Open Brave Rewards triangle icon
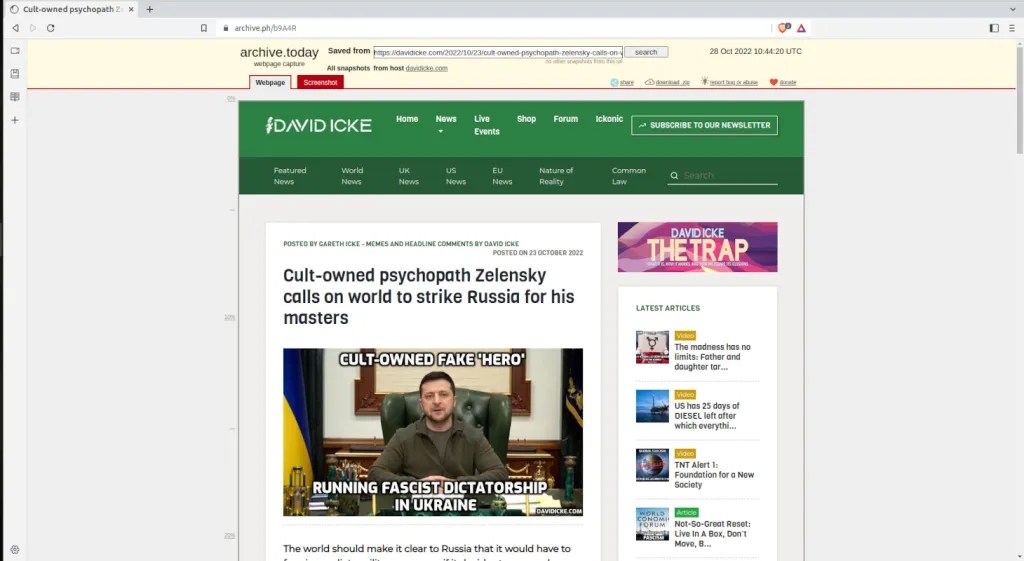Screen dimensions: 1024x561 801,28
